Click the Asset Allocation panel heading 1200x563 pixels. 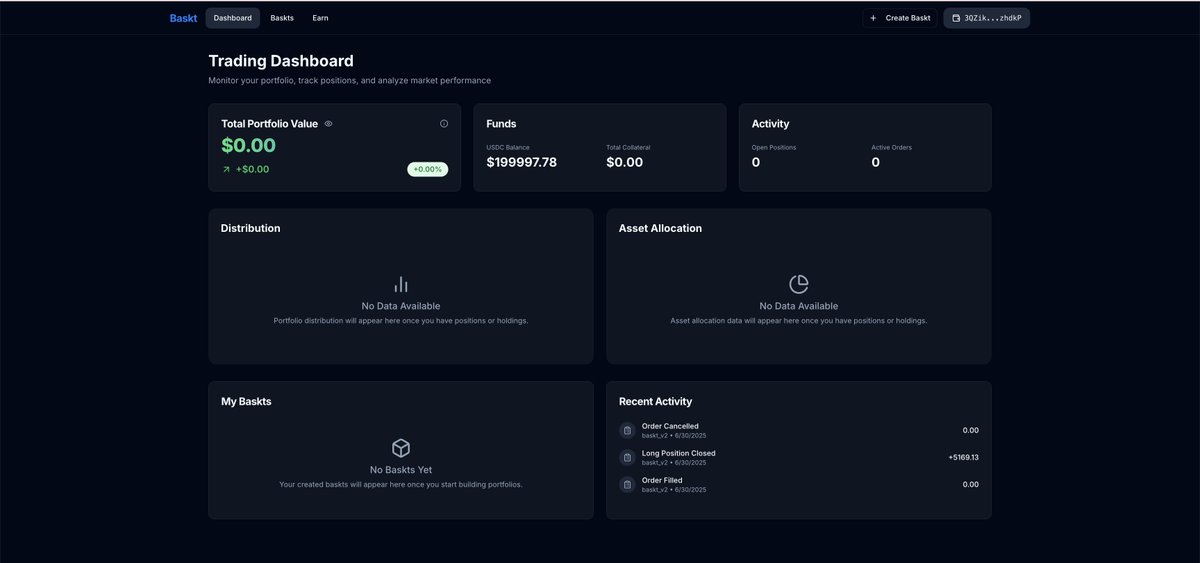(660, 228)
